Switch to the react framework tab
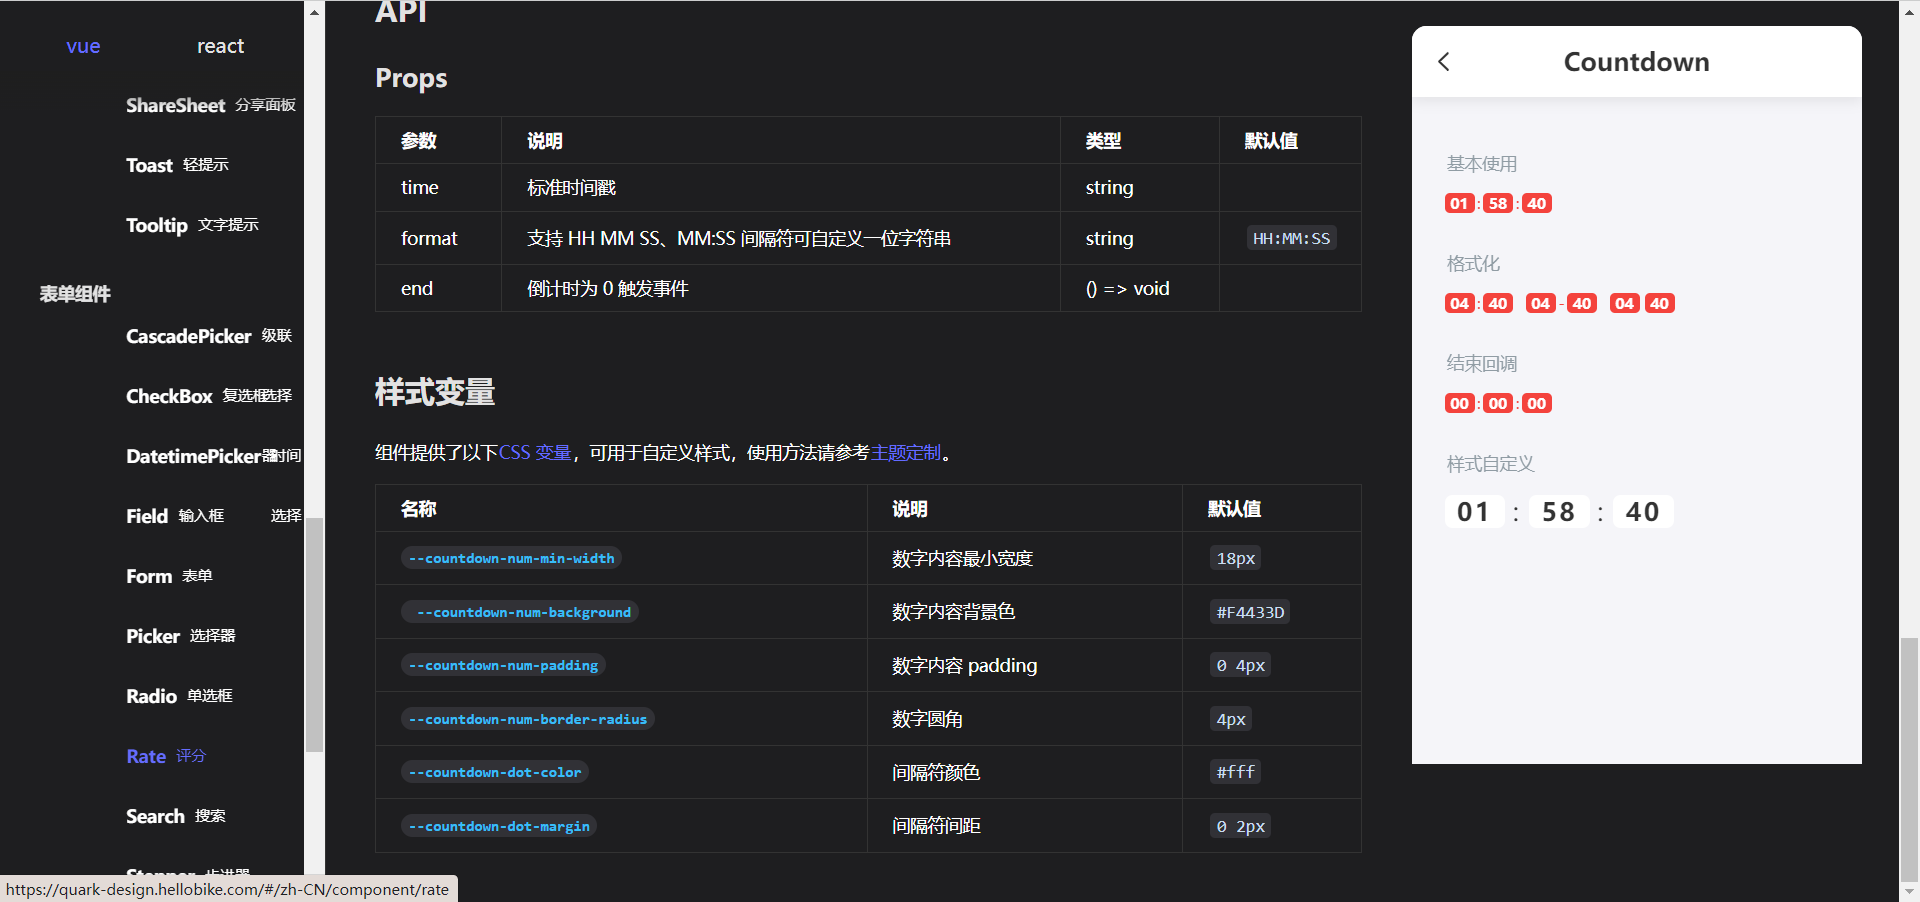This screenshot has width=1920, height=902. (x=220, y=45)
